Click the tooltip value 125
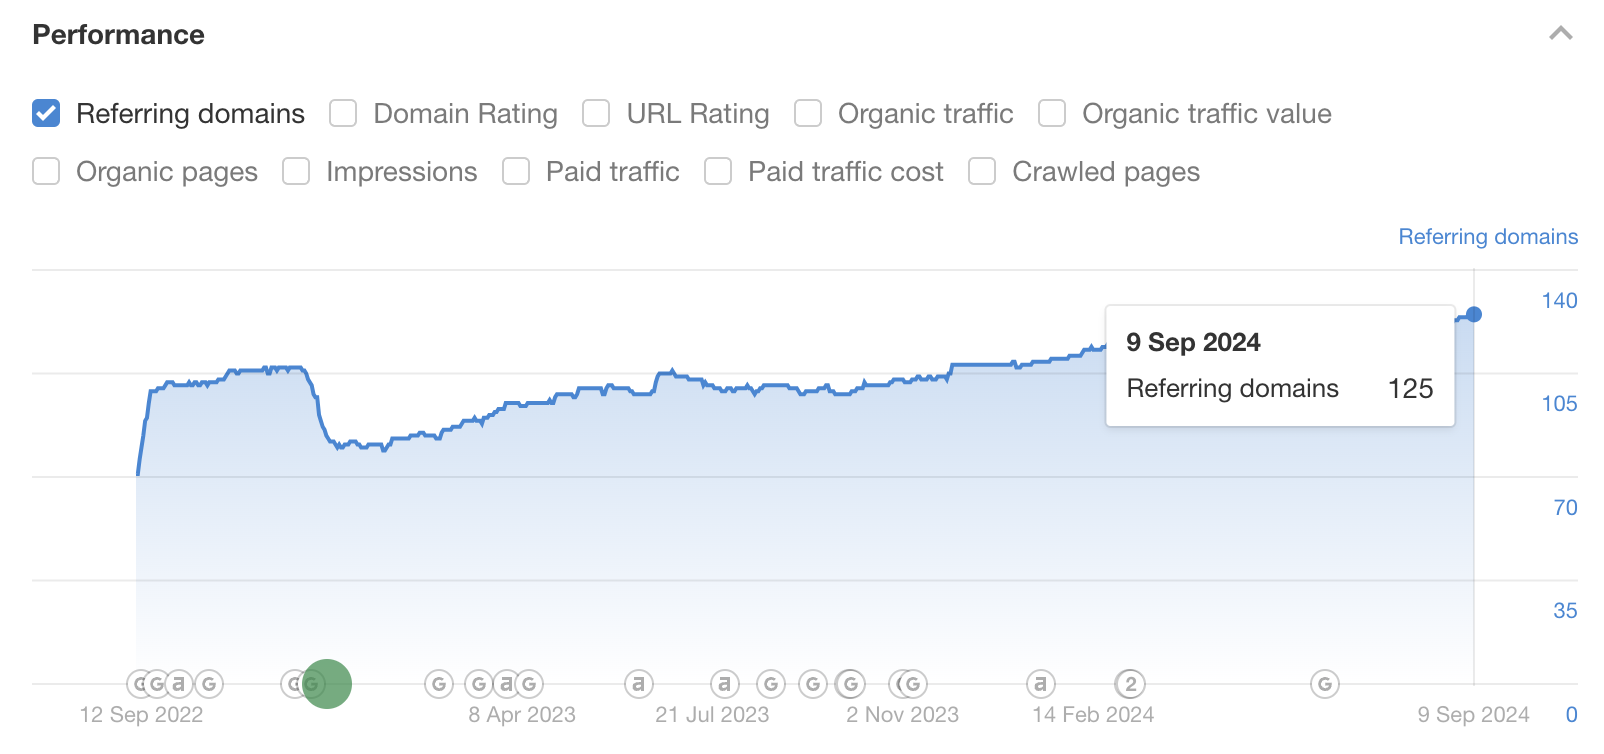Screen dimensions: 1604x754 click(1410, 389)
